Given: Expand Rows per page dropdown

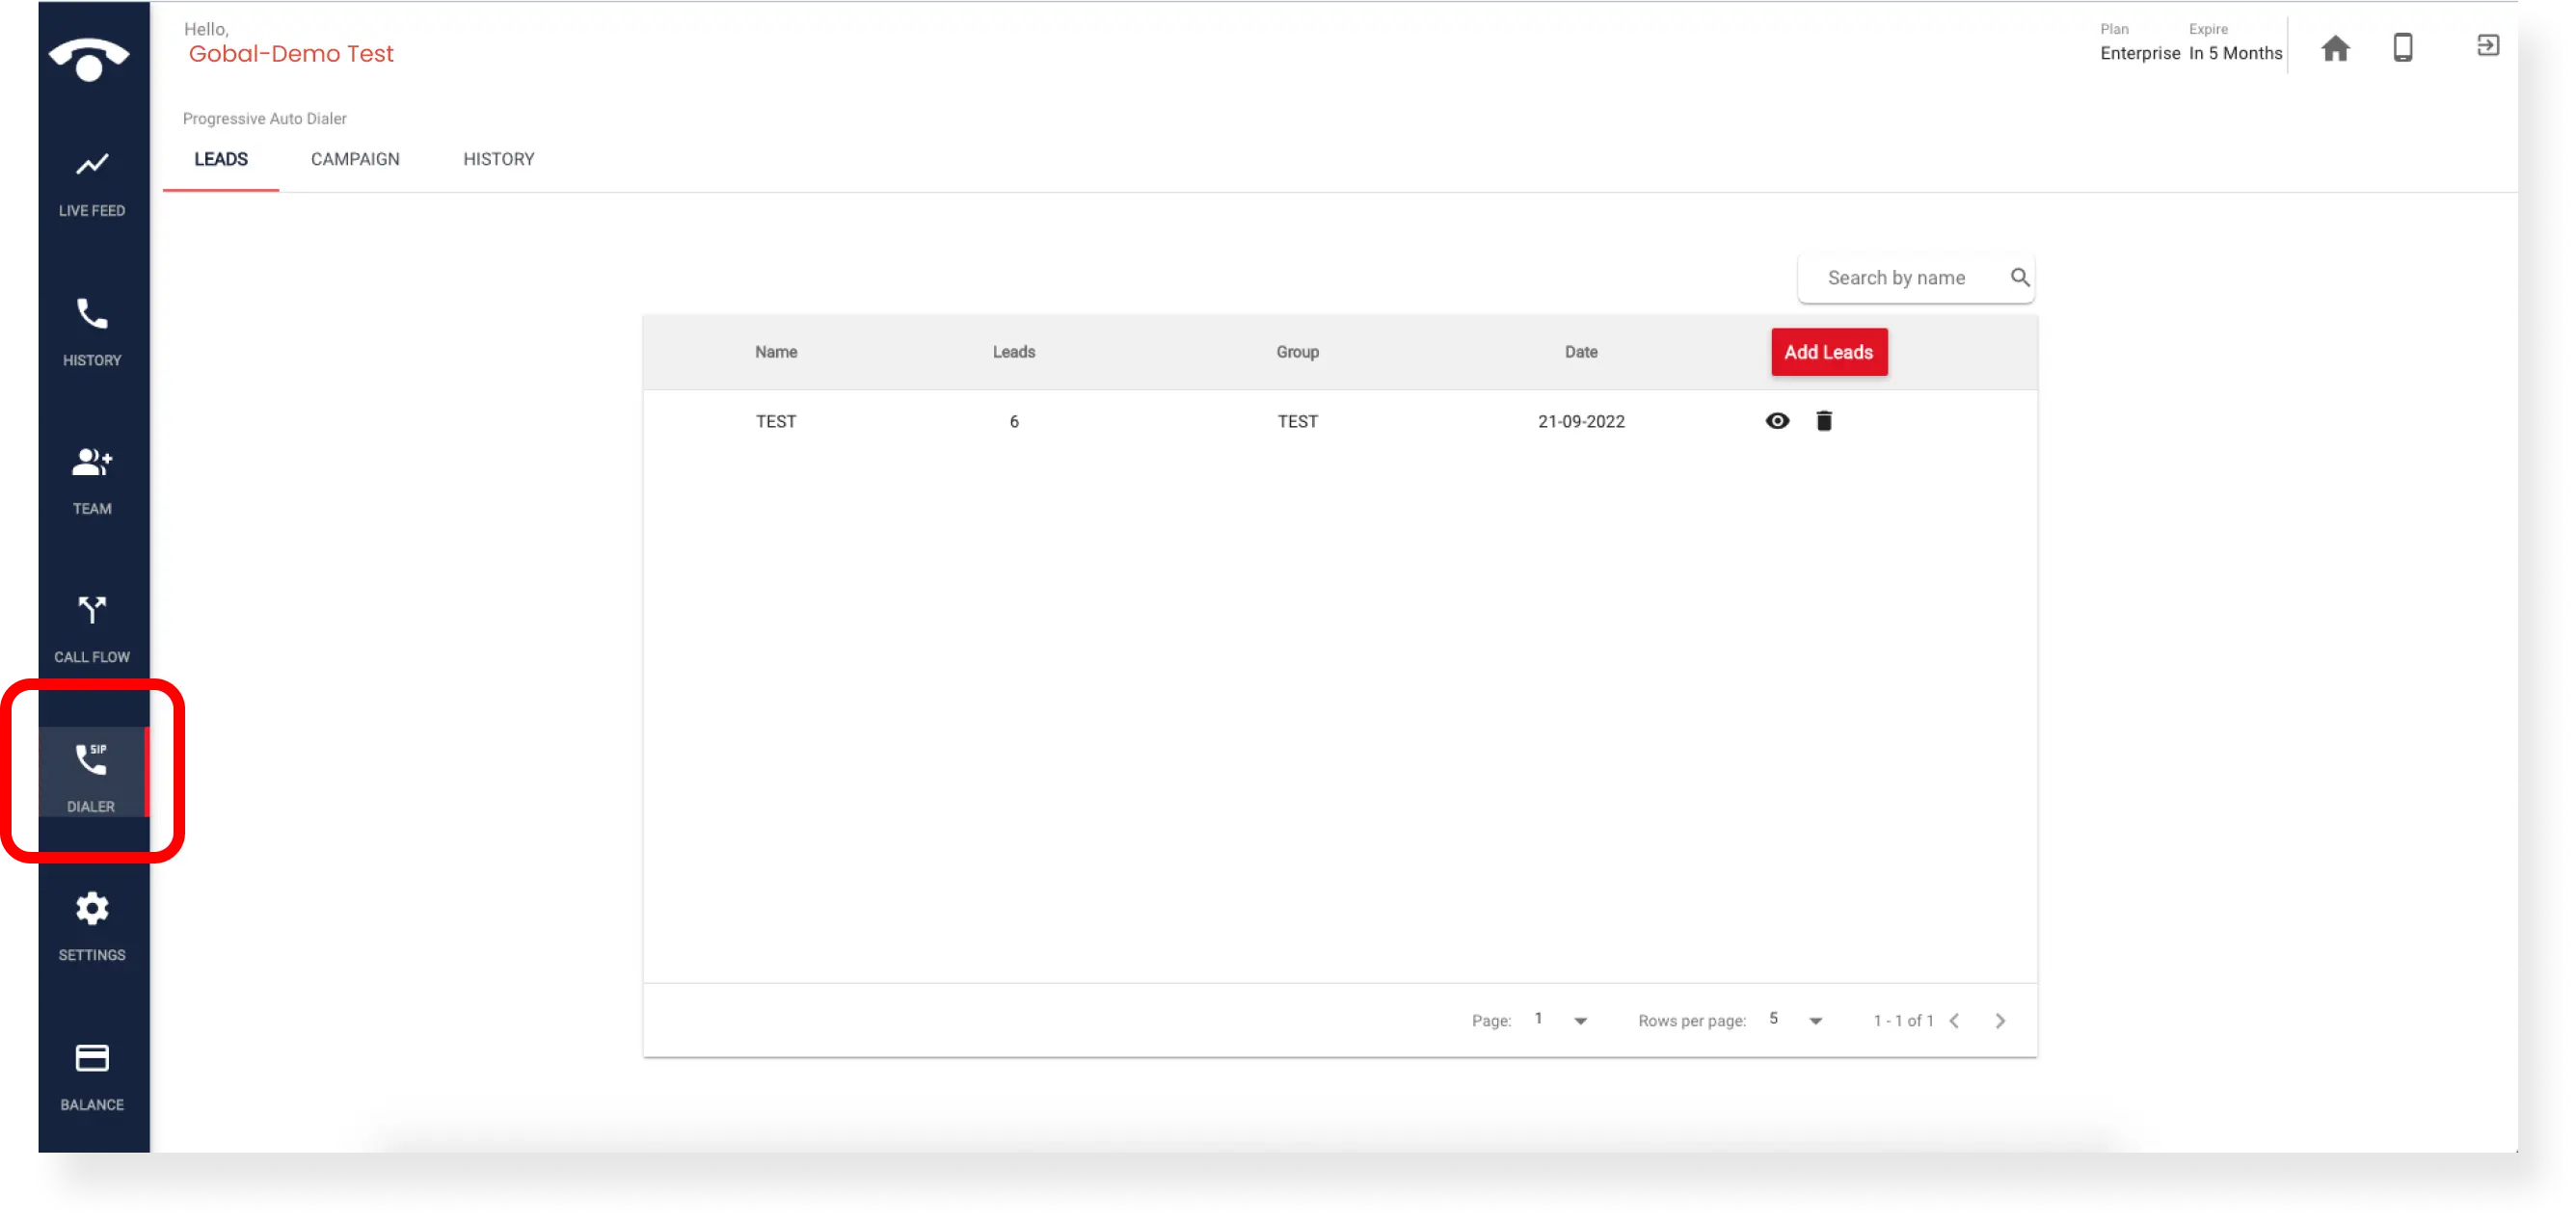Looking at the screenshot, I should pos(1815,1020).
